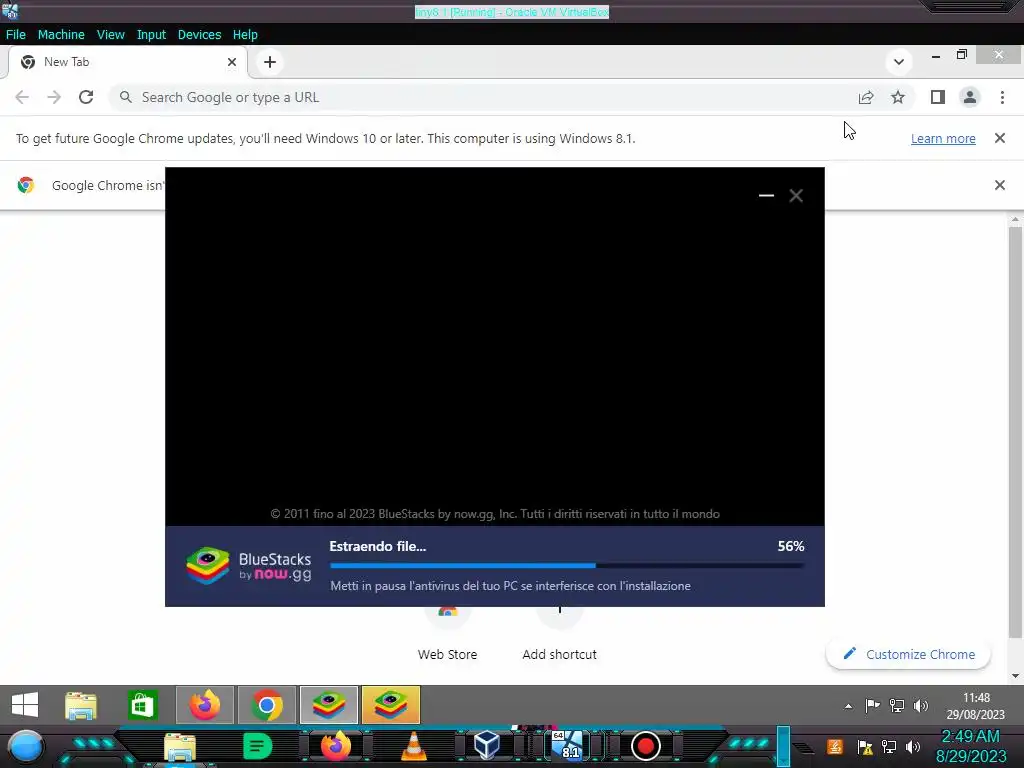Open guest Action Center flag icon
1024x768 pixels.
[872, 706]
